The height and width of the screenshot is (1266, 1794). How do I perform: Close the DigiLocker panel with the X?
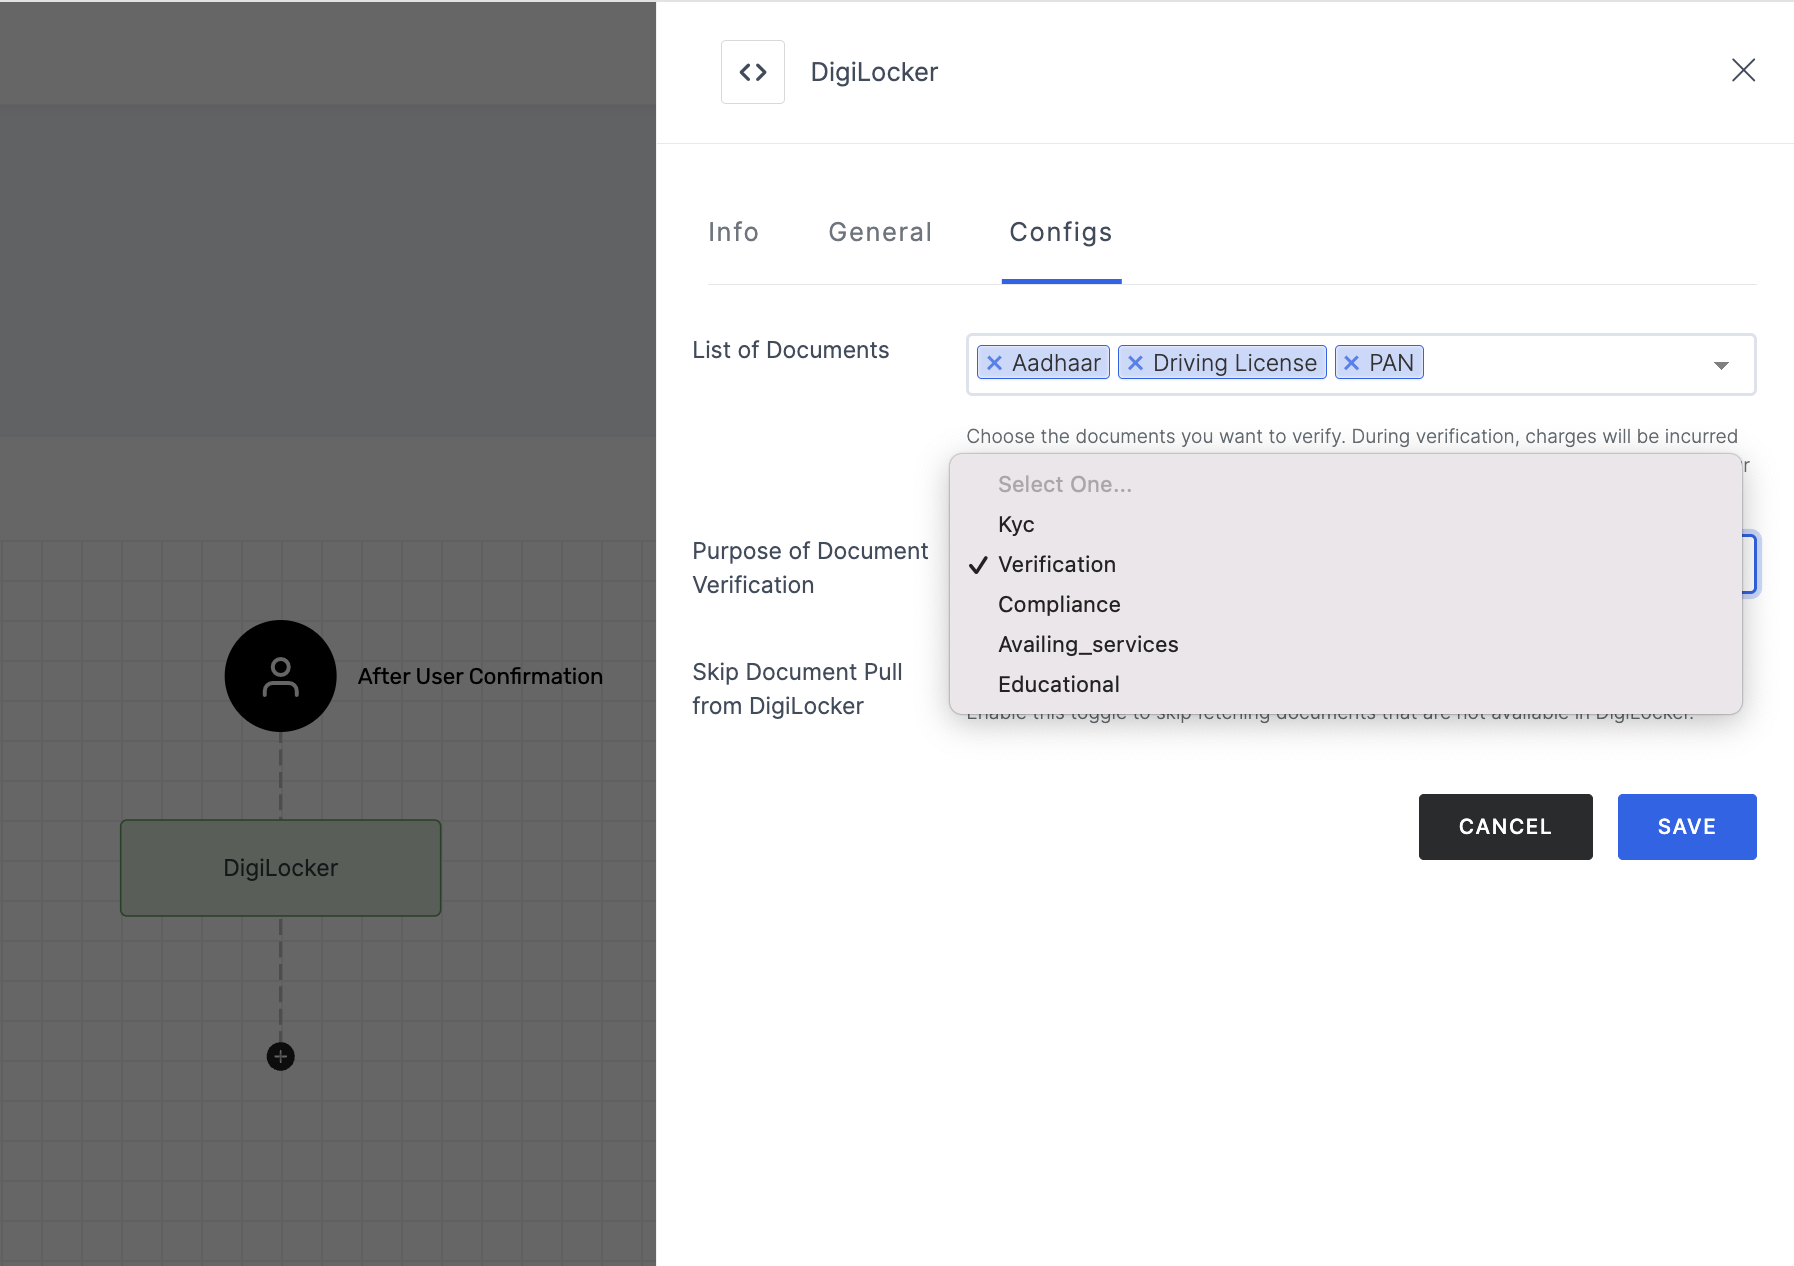point(1743,70)
